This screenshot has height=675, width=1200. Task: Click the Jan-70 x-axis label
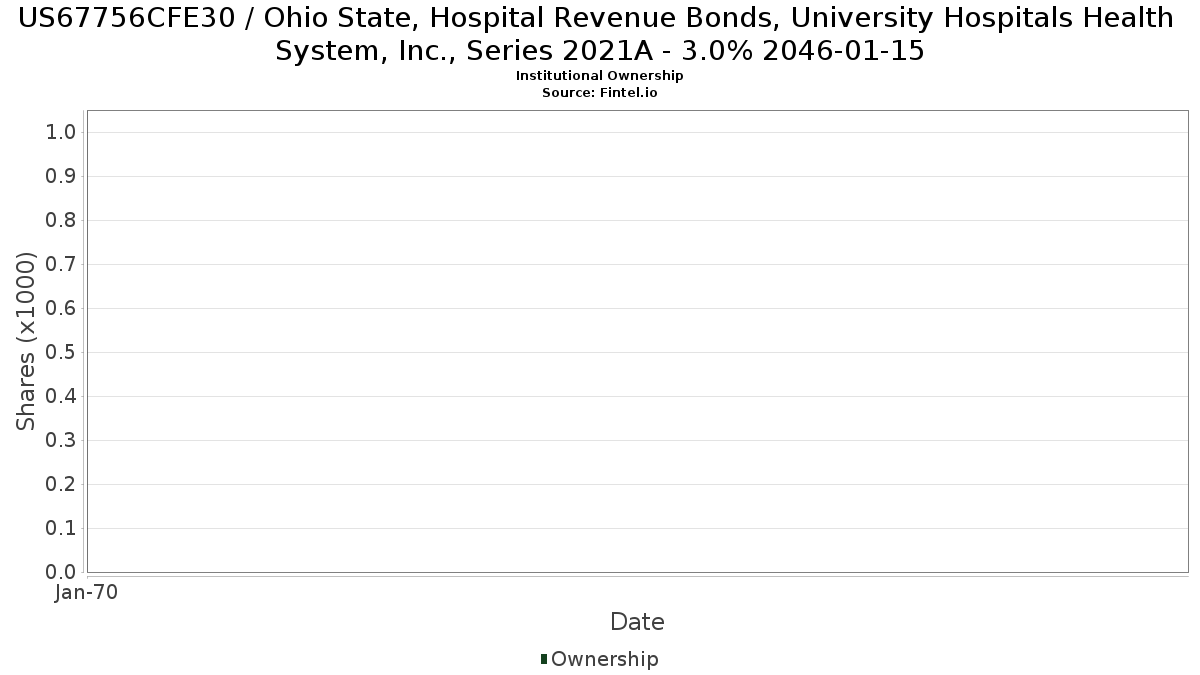[87, 592]
